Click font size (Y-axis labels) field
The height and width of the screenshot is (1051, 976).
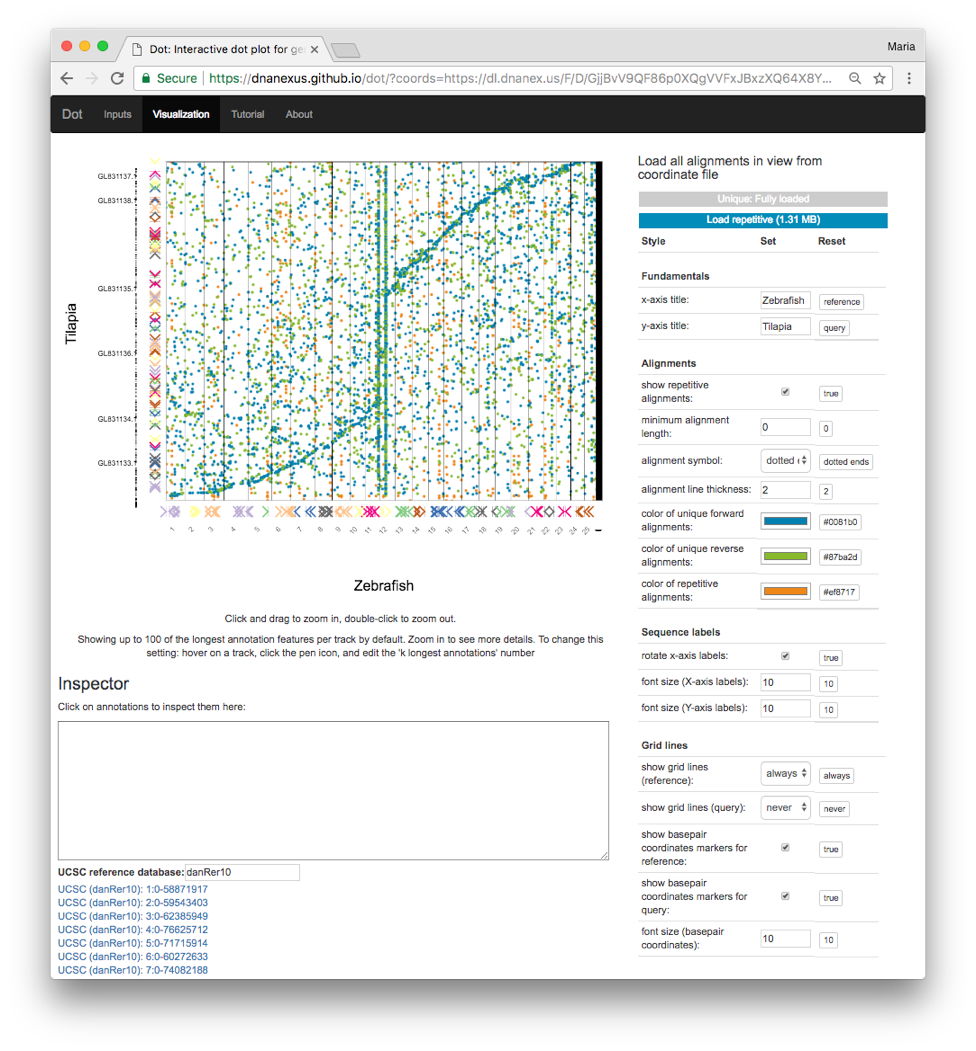[x=785, y=708]
